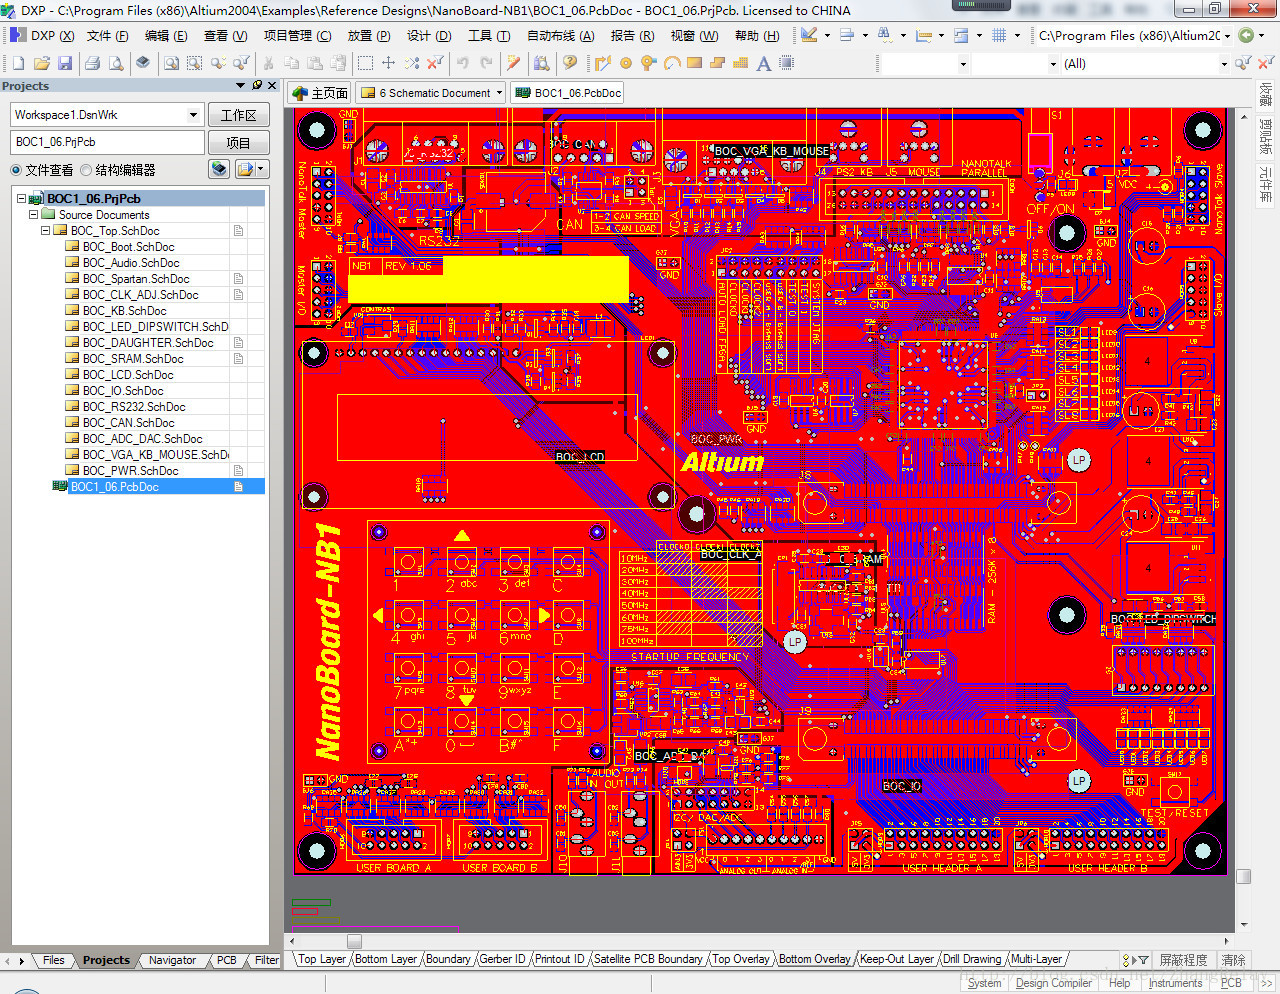Click the 屏蔽程度 button
Viewport: 1280px width, 994px height.
pyautogui.click(x=1183, y=960)
